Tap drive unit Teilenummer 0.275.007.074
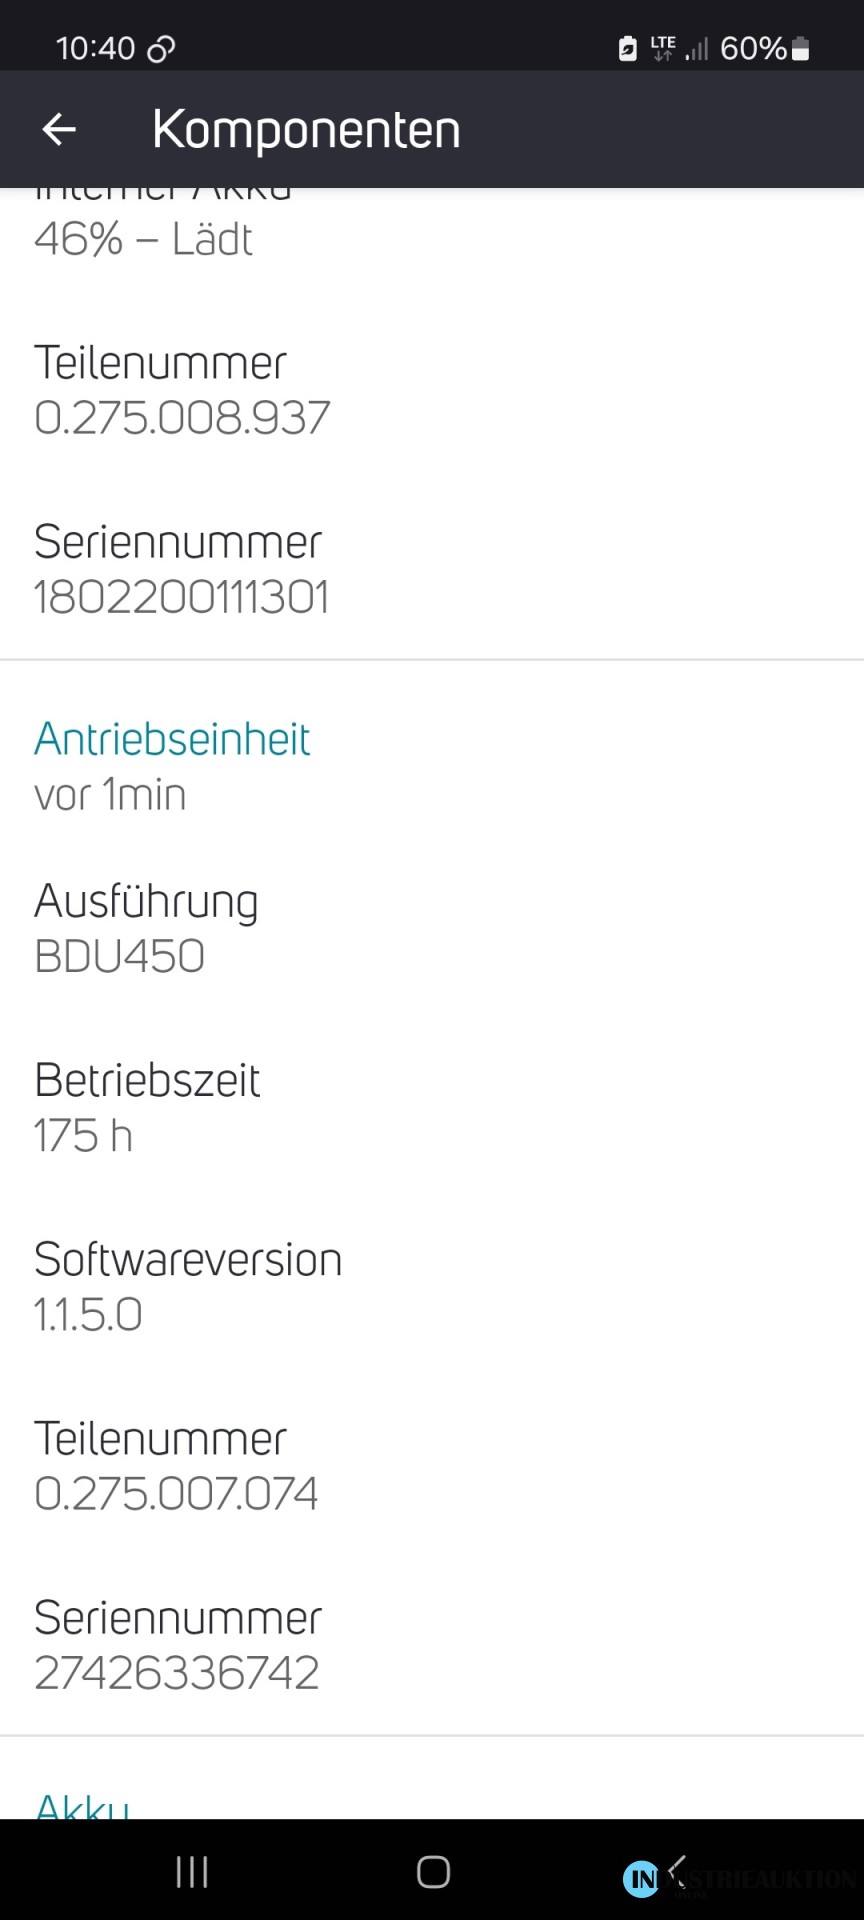The height and width of the screenshot is (1920, 864). pos(176,1465)
